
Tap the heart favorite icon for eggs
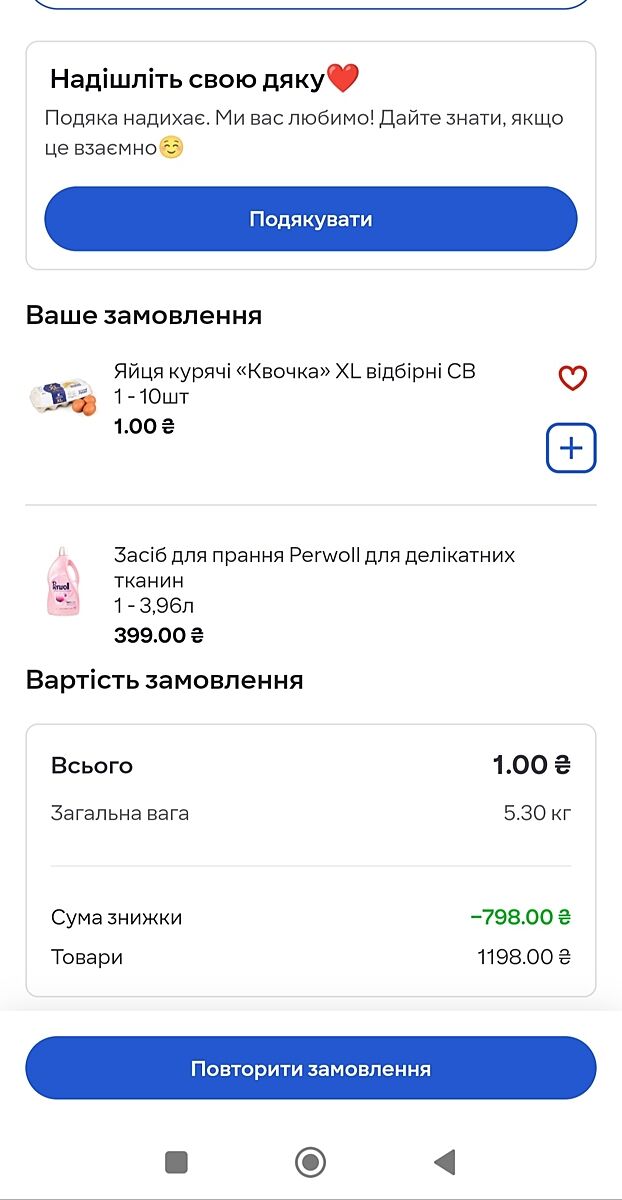(x=572, y=378)
